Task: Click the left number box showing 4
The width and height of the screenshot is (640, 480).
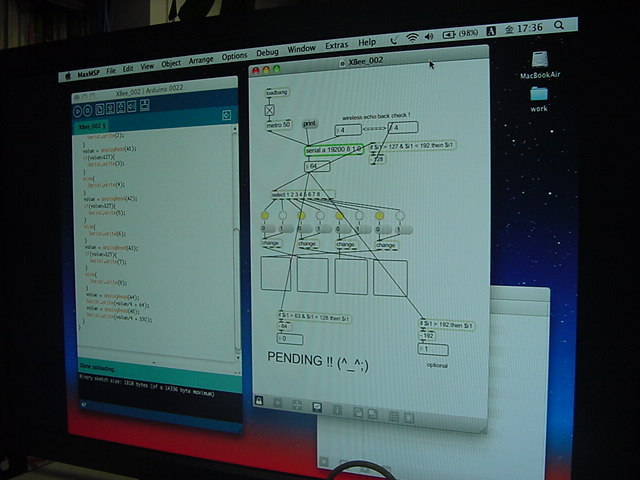Action: pos(348,130)
